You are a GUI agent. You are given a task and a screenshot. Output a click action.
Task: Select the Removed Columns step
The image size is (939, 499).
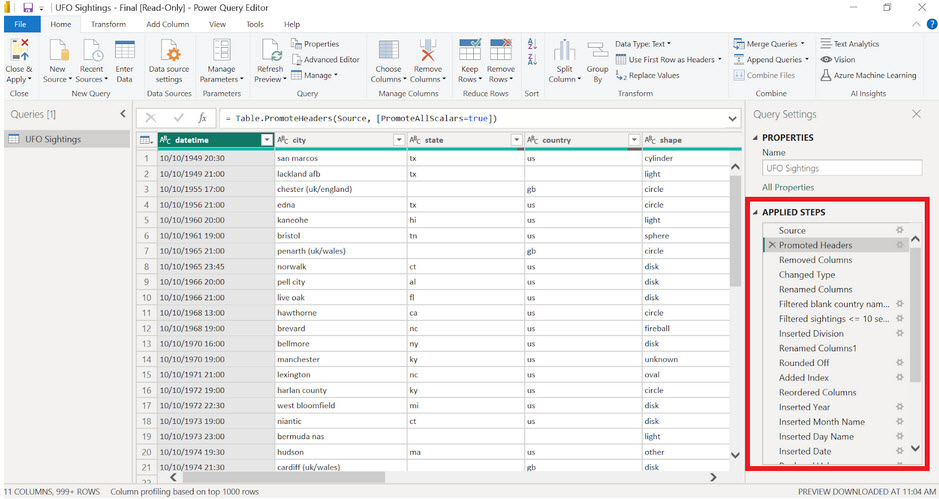click(815, 260)
